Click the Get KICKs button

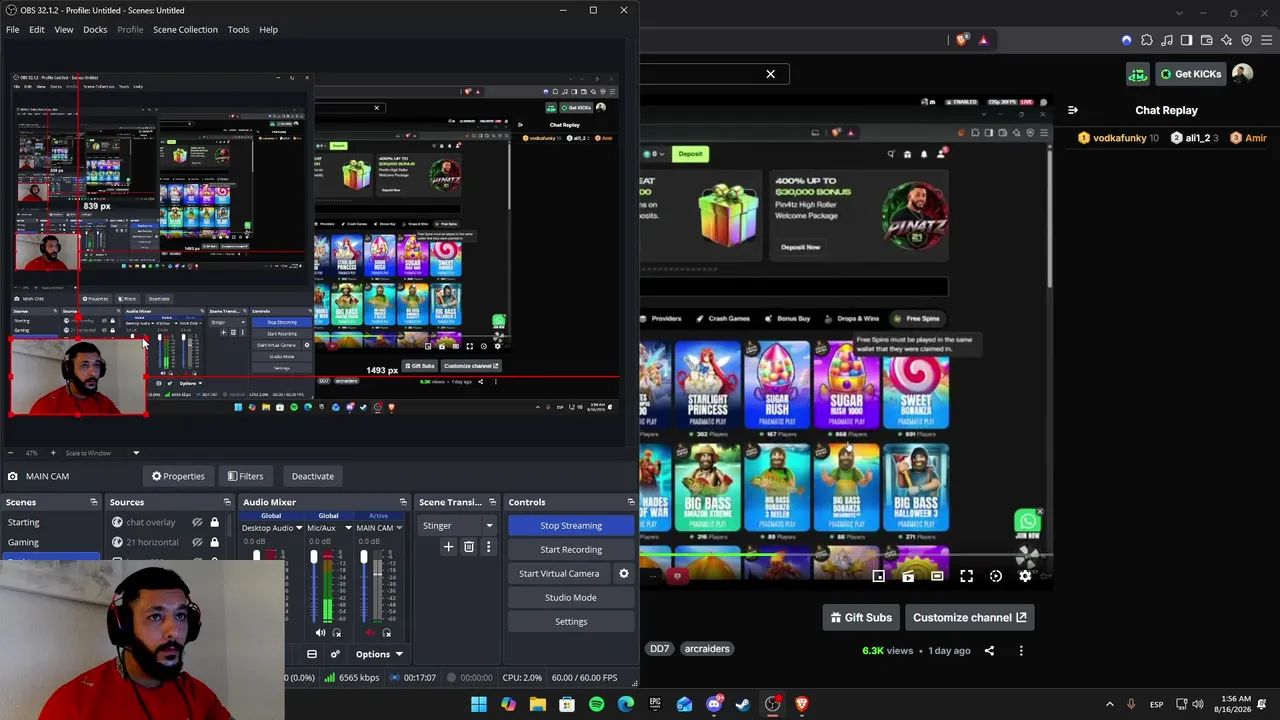point(1190,74)
